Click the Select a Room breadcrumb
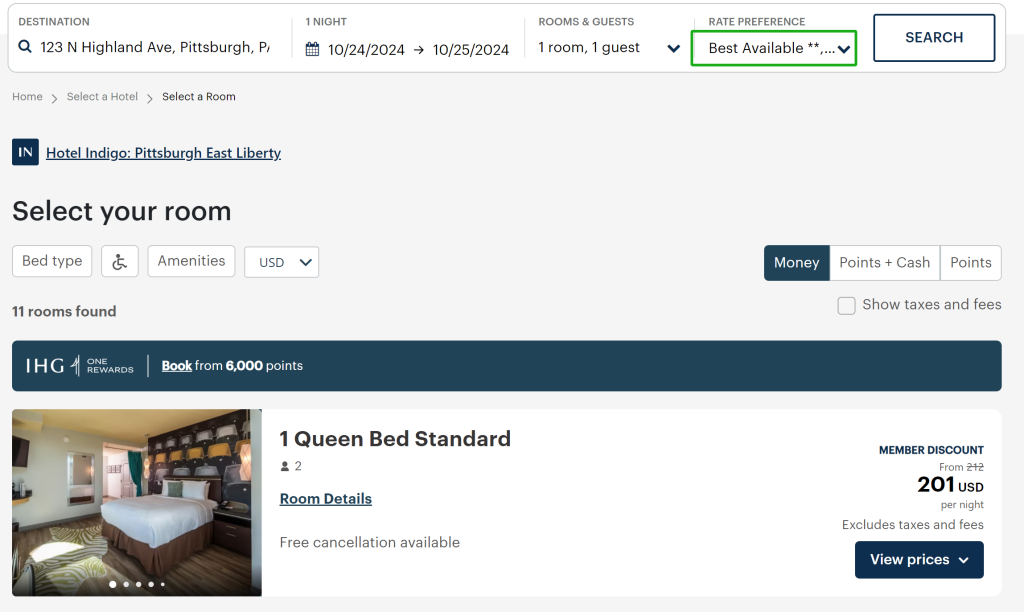Image resolution: width=1024 pixels, height=612 pixels. coord(199,97)
